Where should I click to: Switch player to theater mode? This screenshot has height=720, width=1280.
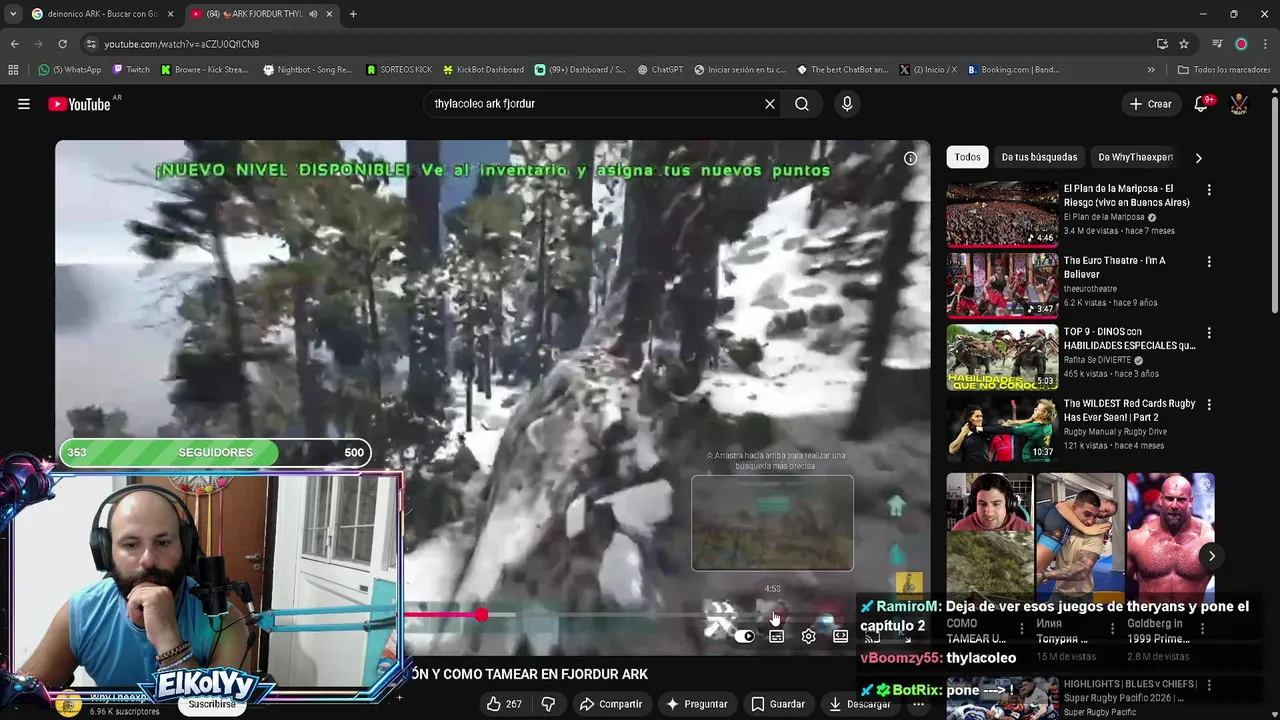[x=840, y=637]
